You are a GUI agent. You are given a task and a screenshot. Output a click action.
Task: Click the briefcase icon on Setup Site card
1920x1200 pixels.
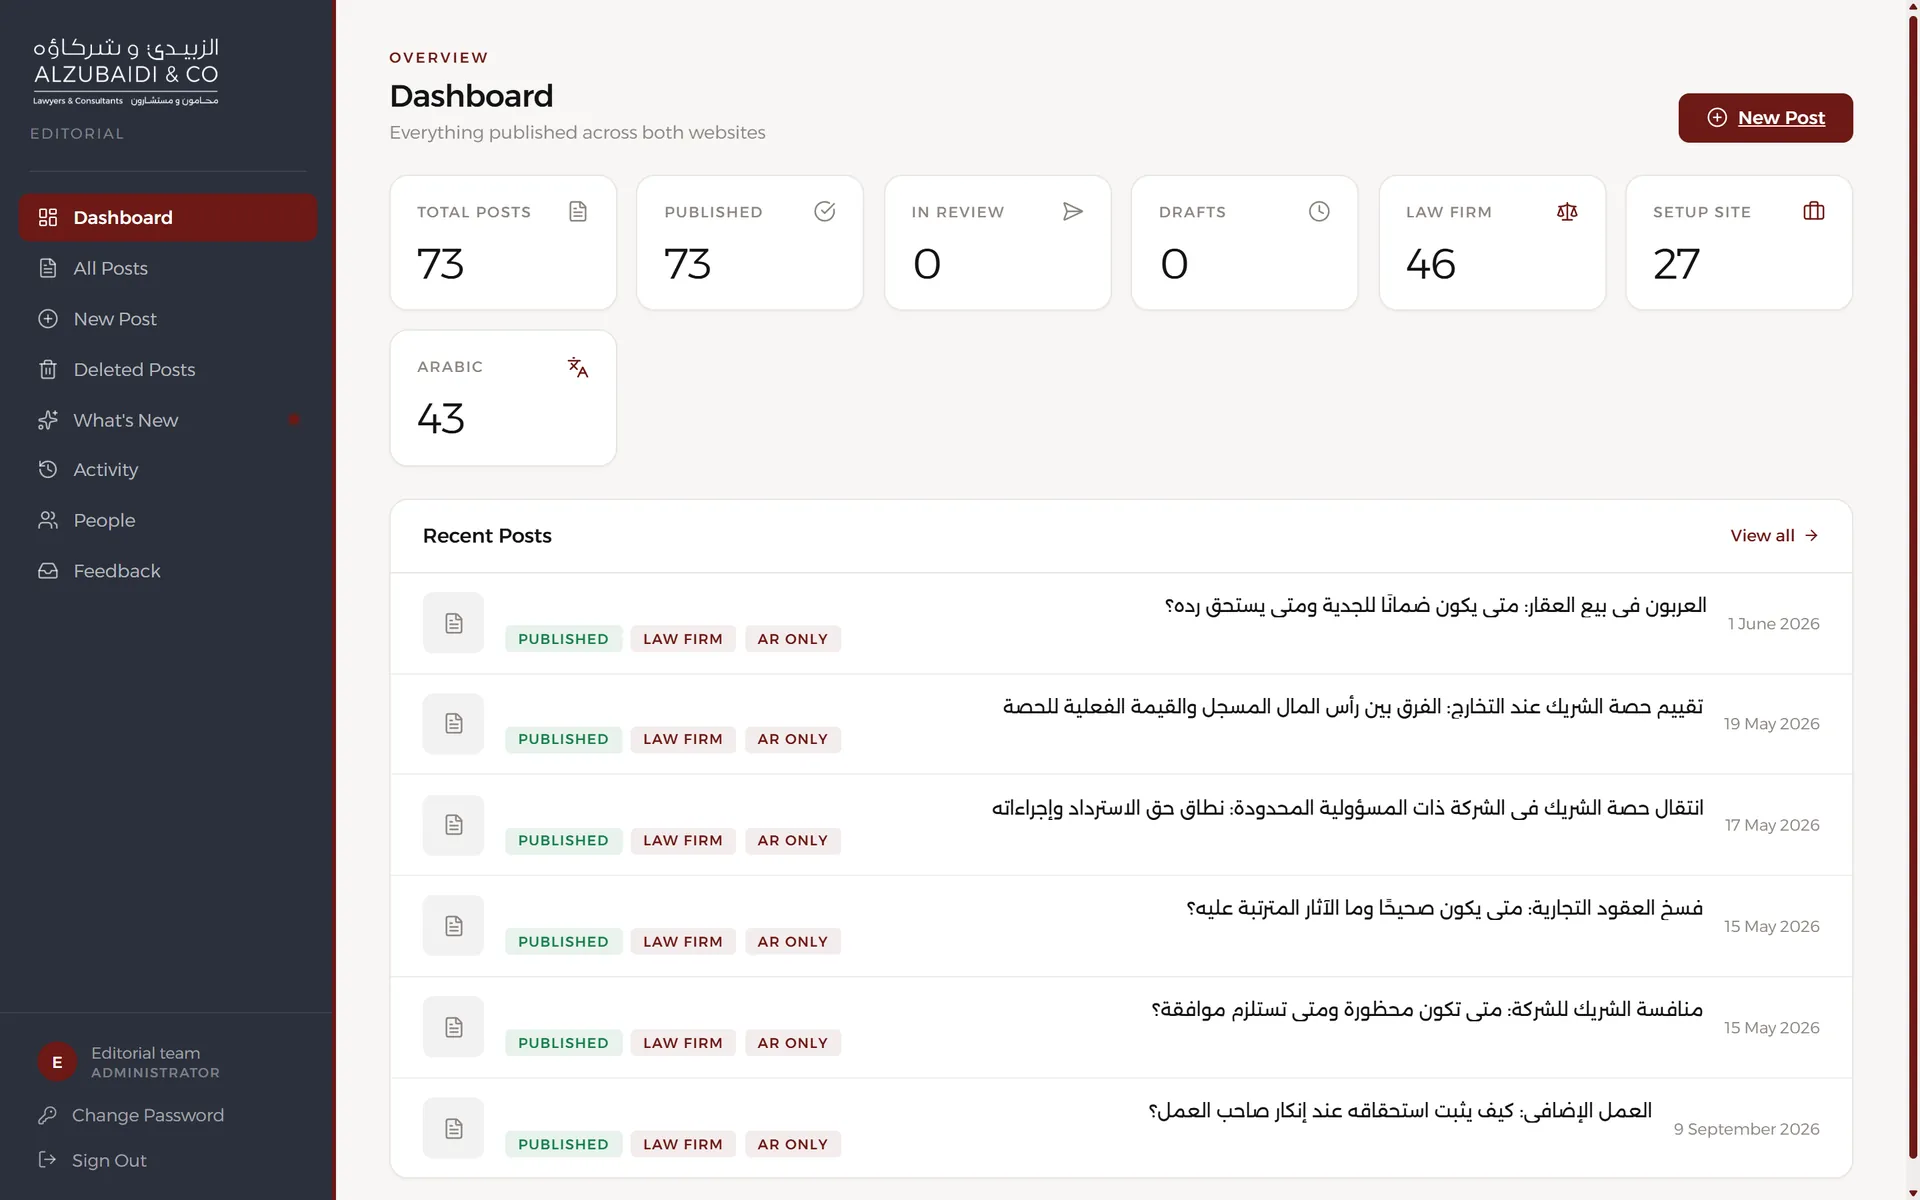point(1814,211)
